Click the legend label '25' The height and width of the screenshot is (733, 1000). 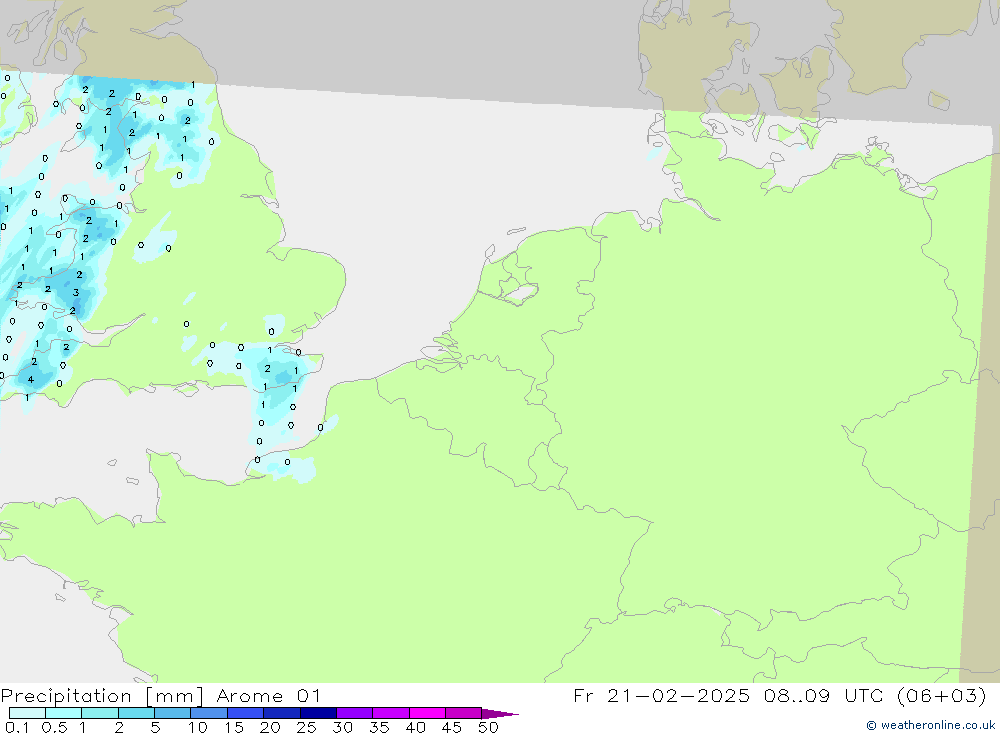tap(306, 727)
